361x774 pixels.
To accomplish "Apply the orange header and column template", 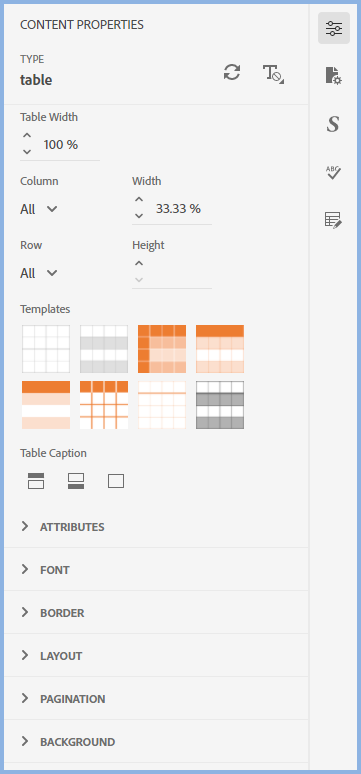I will click(x=162, y=349).
